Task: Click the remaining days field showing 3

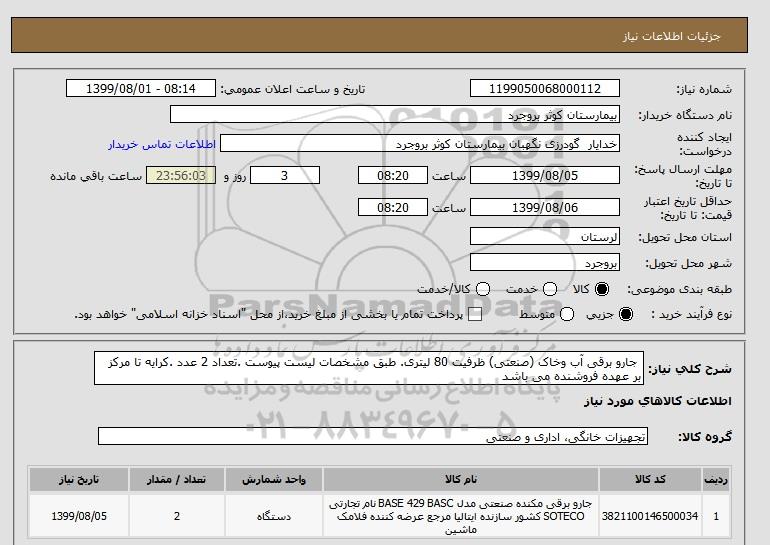Action: click(285, 175)
